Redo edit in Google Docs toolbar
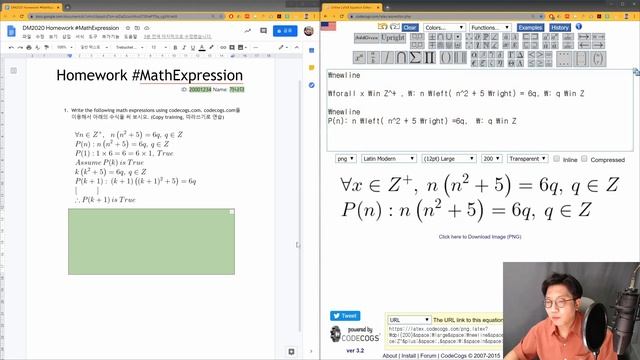The width and height of the screenshot is (640, 360). pos(20,47)
